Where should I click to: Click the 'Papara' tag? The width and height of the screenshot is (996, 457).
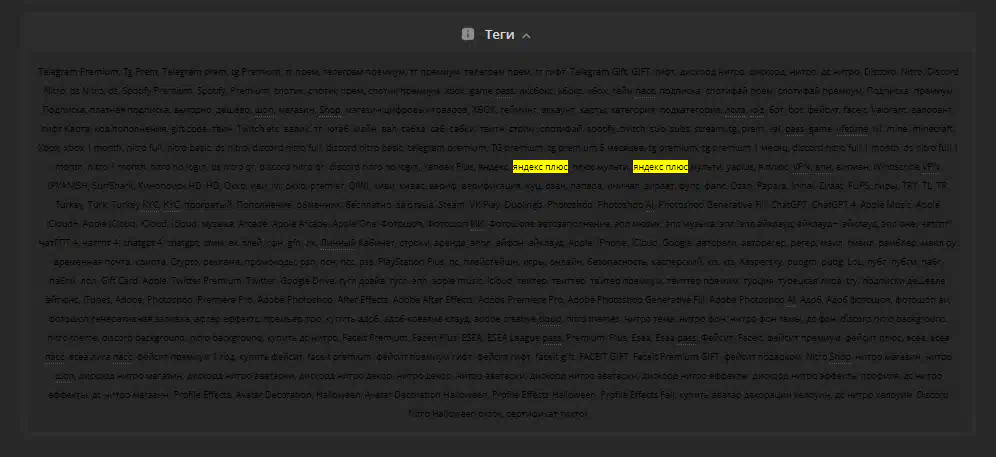pyautogui.click(x=771, y=186)
